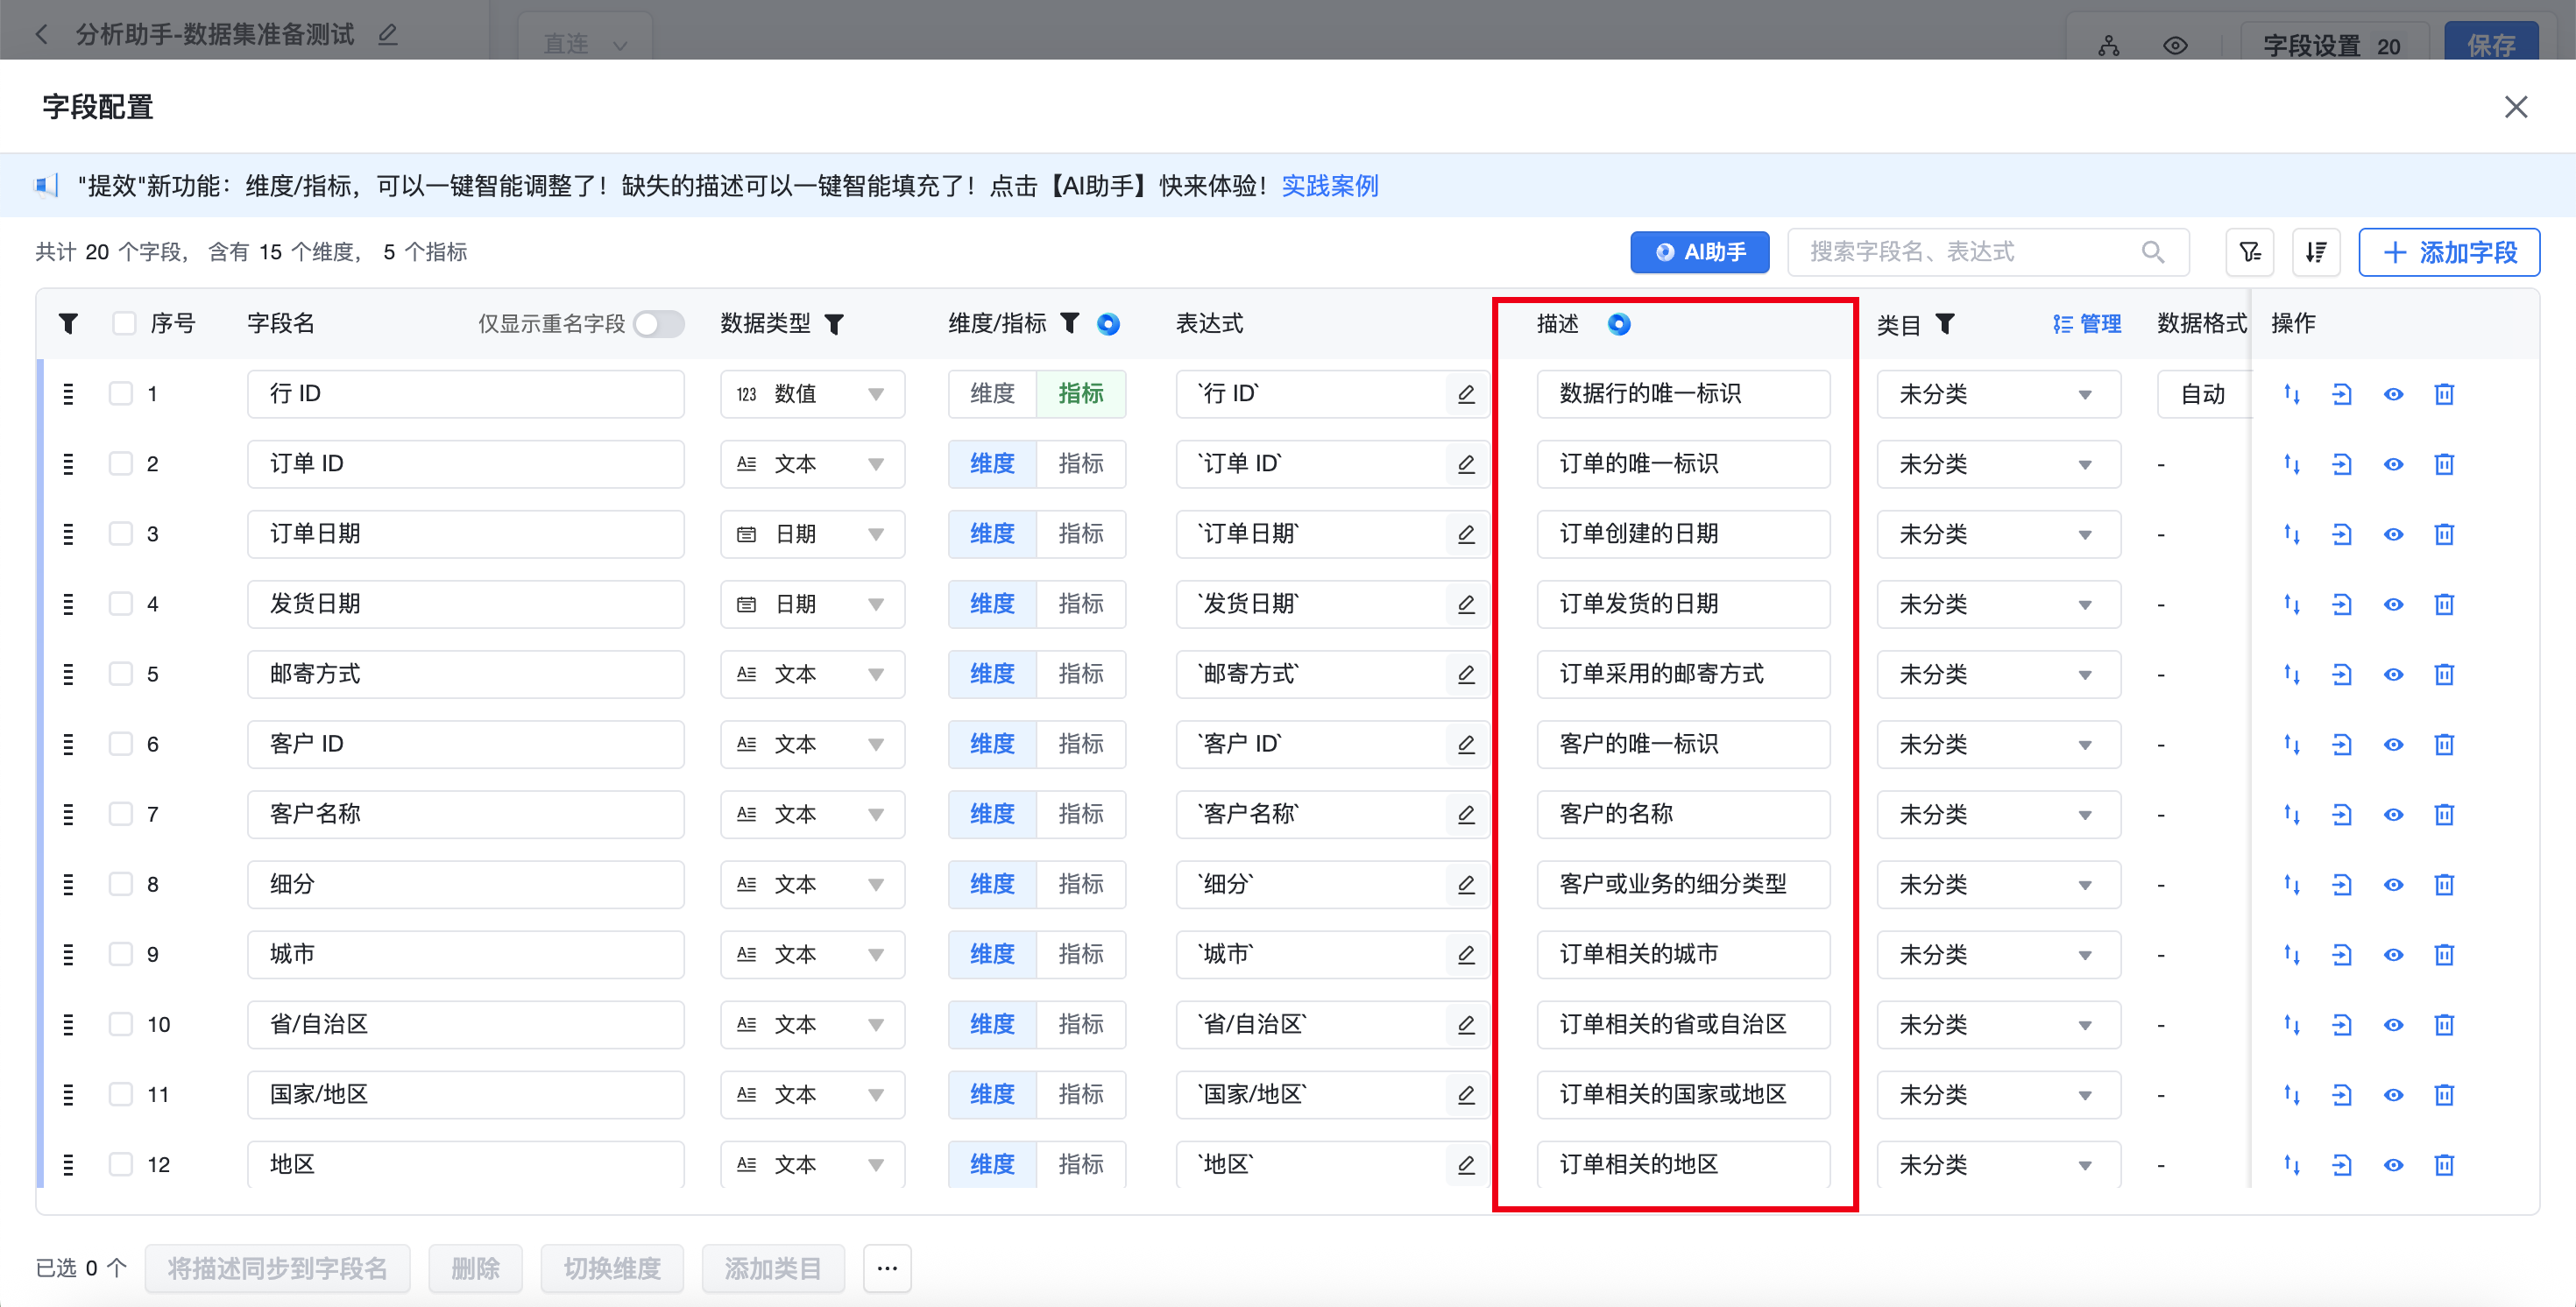Open 类目 dropdown for 国家/地区 row
This screenshot has height=1307, width=2576.
pos(1998,1094)
